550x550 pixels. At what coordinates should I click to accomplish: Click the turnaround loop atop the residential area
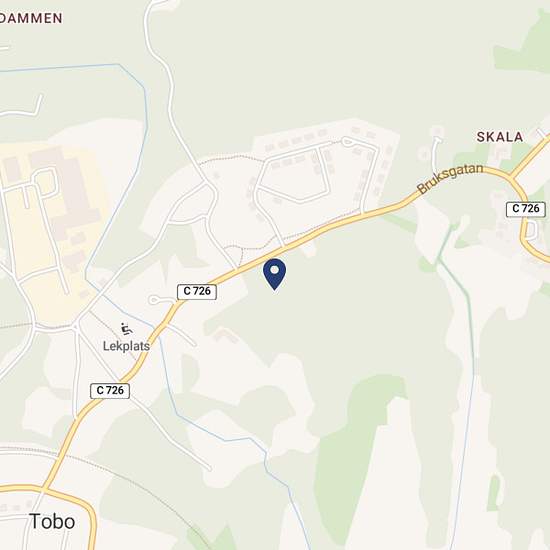(x=348, y=142)
